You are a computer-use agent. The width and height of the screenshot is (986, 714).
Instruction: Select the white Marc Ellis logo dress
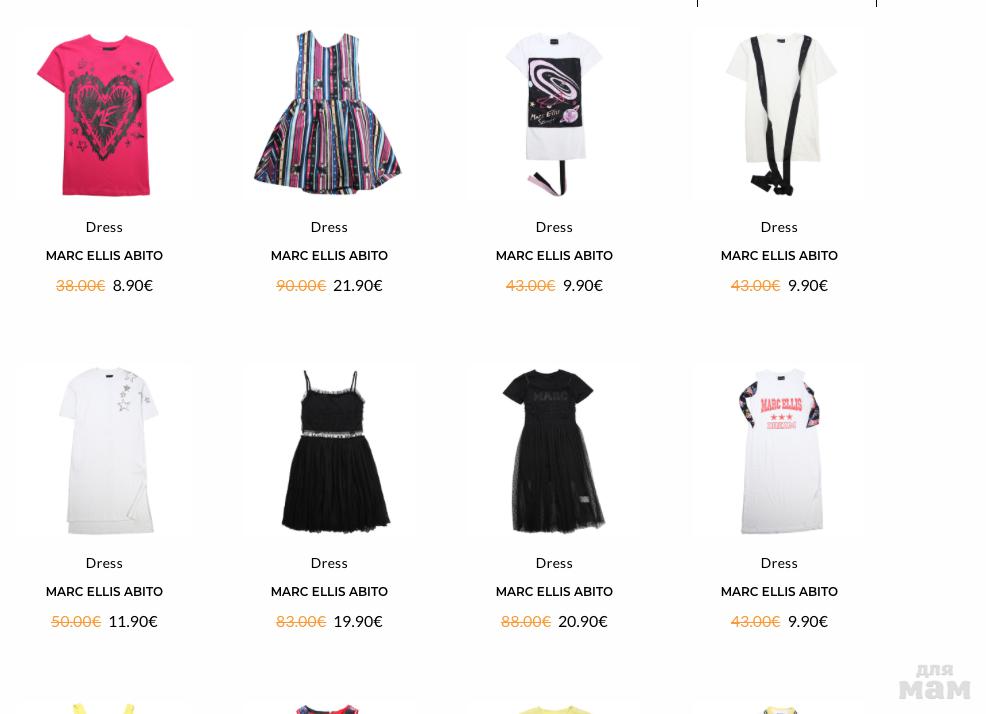point(780,451)
